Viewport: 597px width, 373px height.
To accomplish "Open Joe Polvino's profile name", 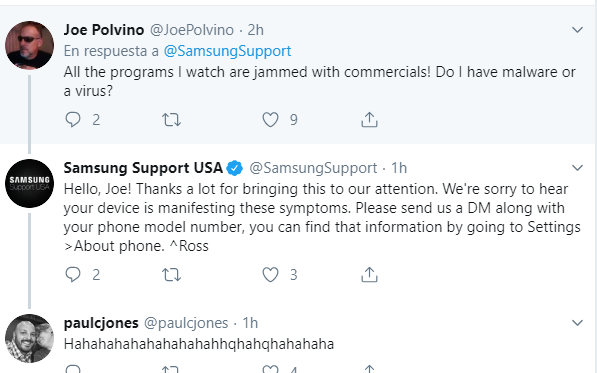I will 104,30.
